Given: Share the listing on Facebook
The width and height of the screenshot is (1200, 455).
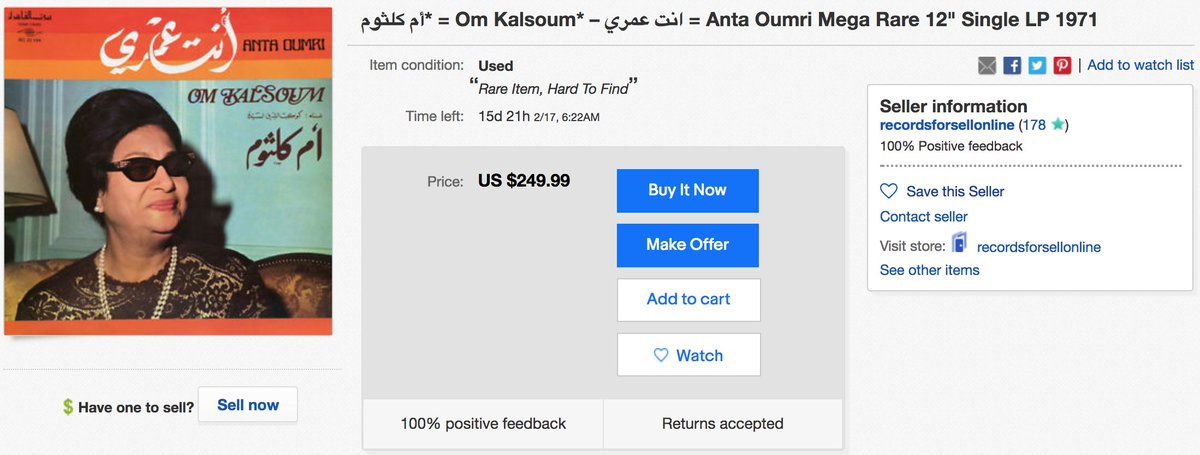Looking at the screenshot, I should (1012, 65).
